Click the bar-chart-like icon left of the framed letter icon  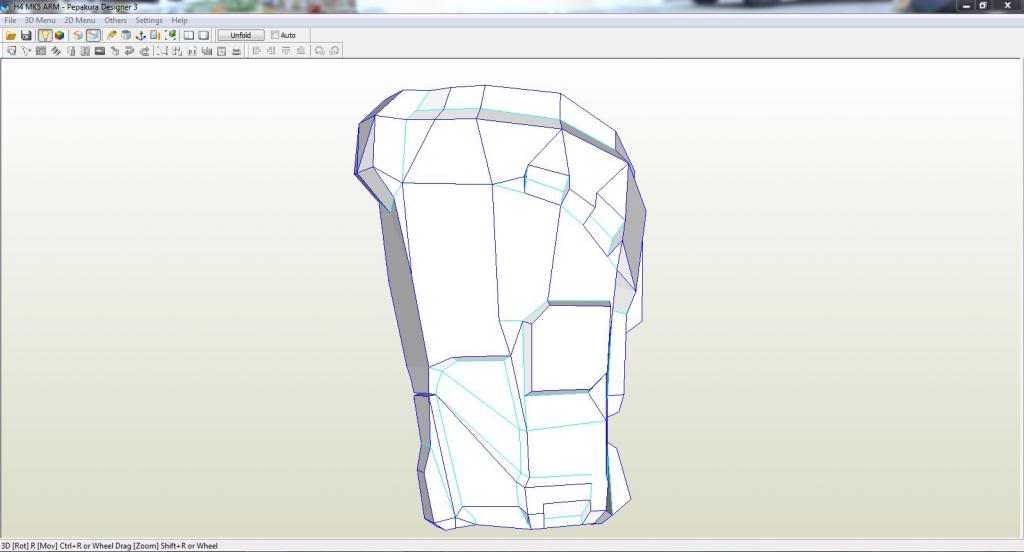[206, 51]
